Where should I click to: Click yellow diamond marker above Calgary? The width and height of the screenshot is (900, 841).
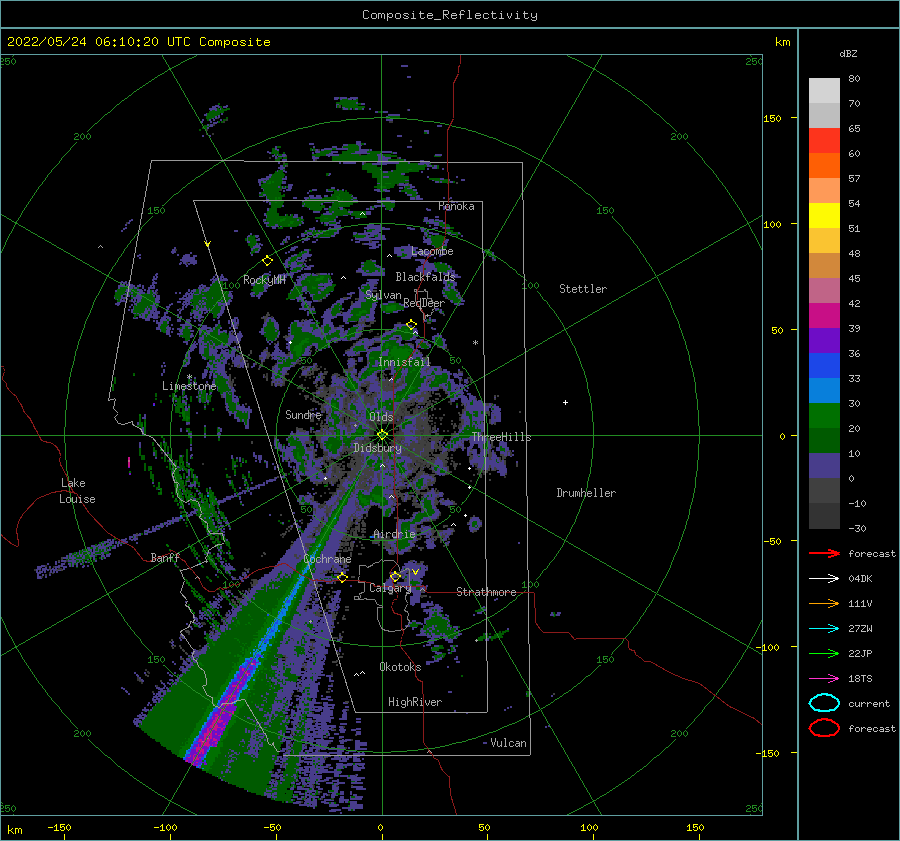point(395,576)
